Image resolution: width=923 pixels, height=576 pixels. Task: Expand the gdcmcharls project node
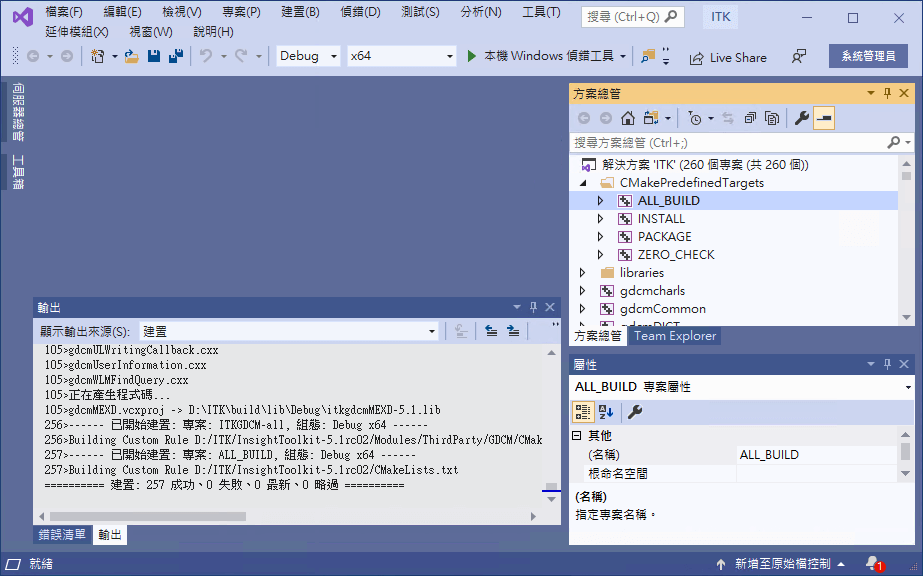(x=582, y=291)
